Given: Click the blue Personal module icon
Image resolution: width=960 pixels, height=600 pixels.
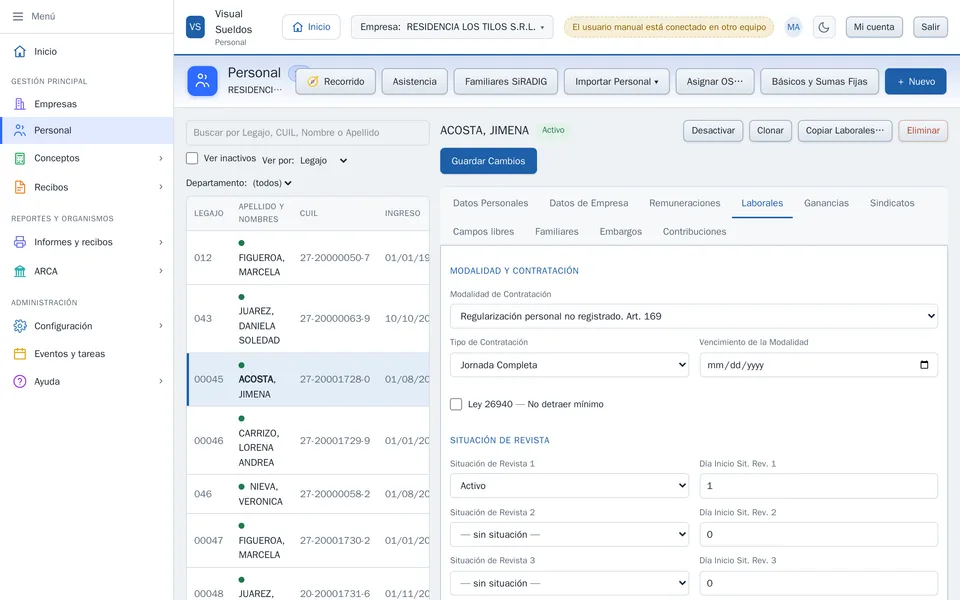Looking at the screenshot, I should click(203, 81).
